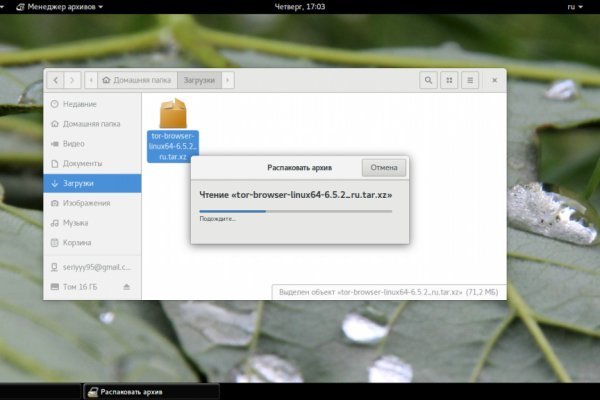Open the Менеджер архивов app menu
The height and width of the screenshot is (400, 600).
point(55,6)
